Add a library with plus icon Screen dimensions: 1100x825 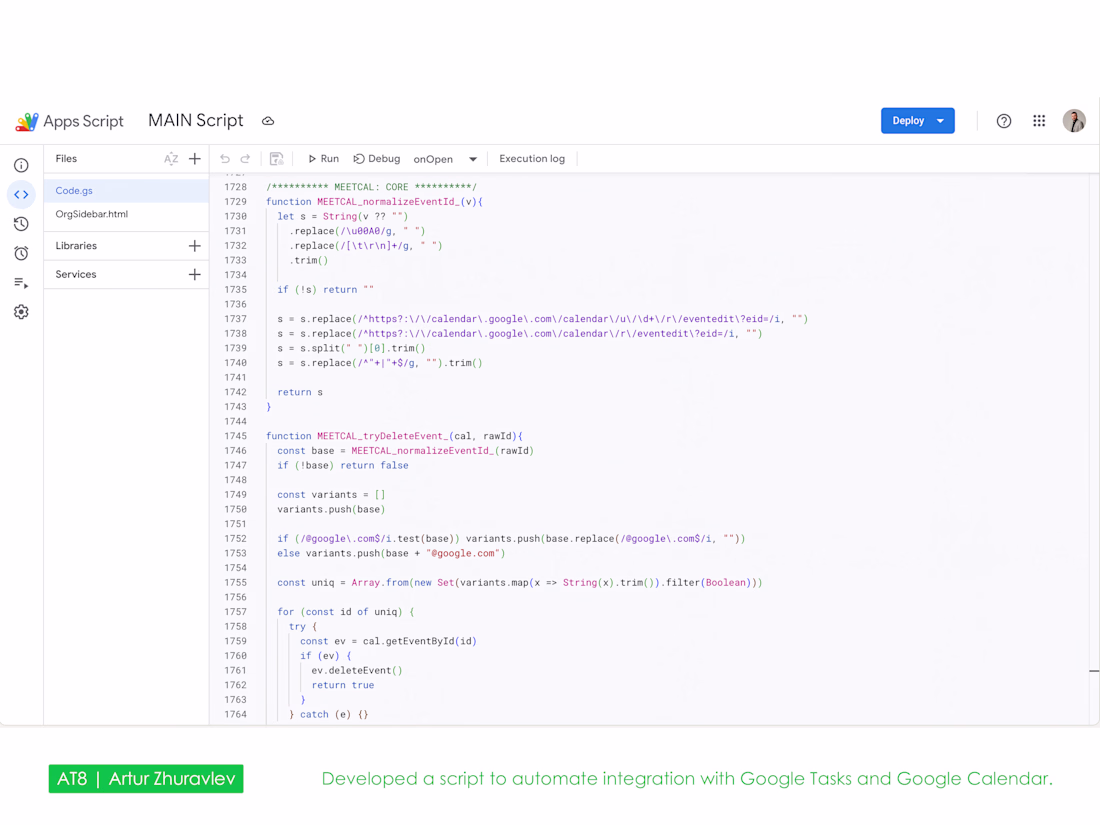[x=195, y=246]
